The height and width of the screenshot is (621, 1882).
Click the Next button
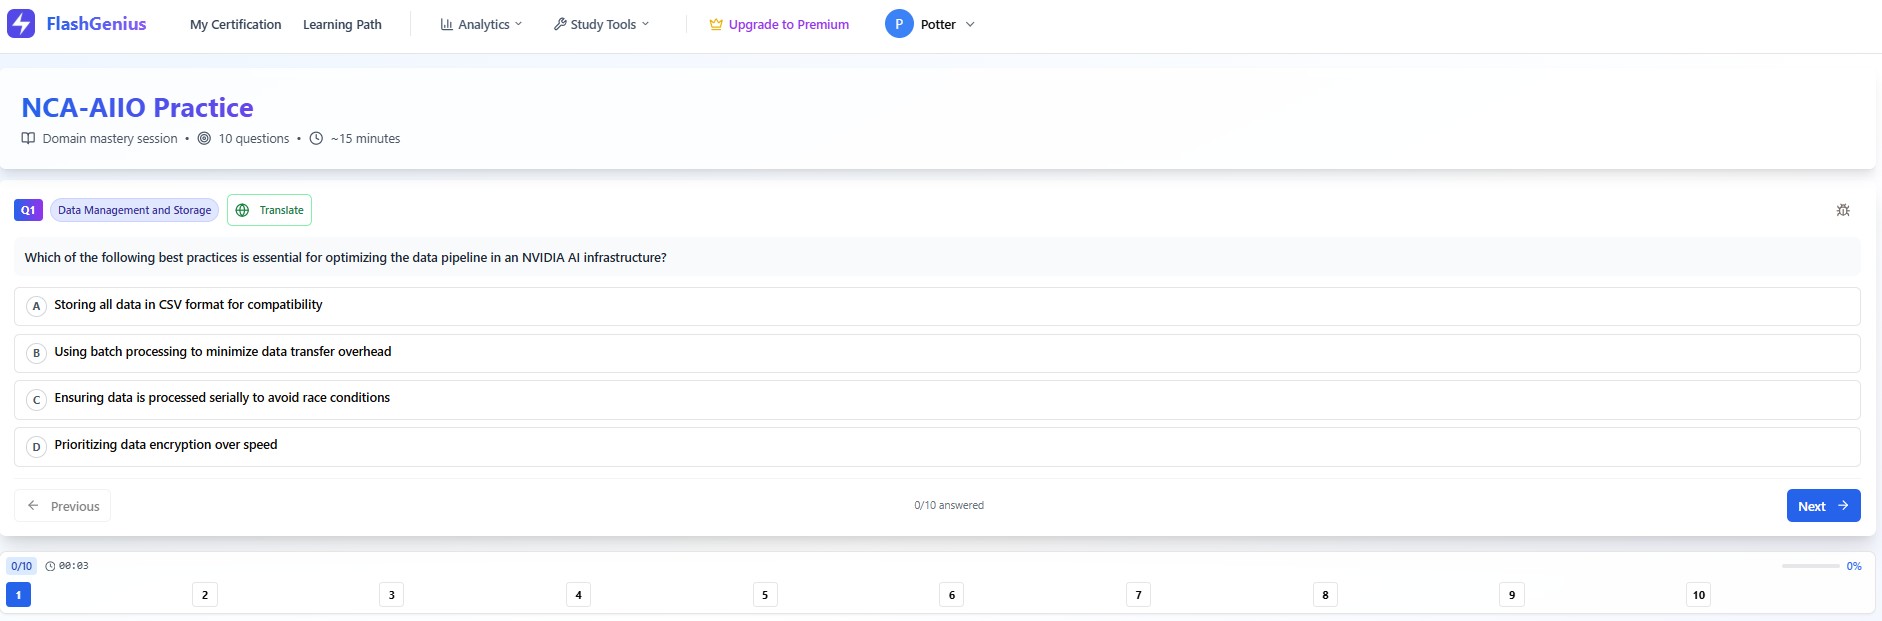(1823, 506)
